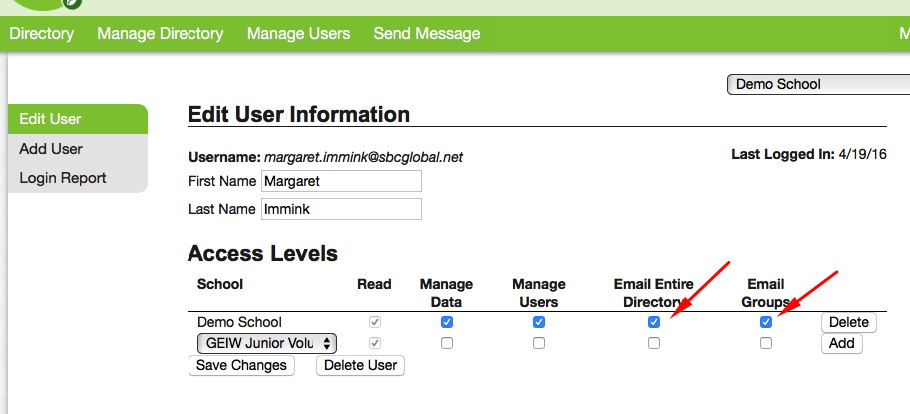Expand the Demo School selector at top right
910x414 pixels.
tap(817, 84)
